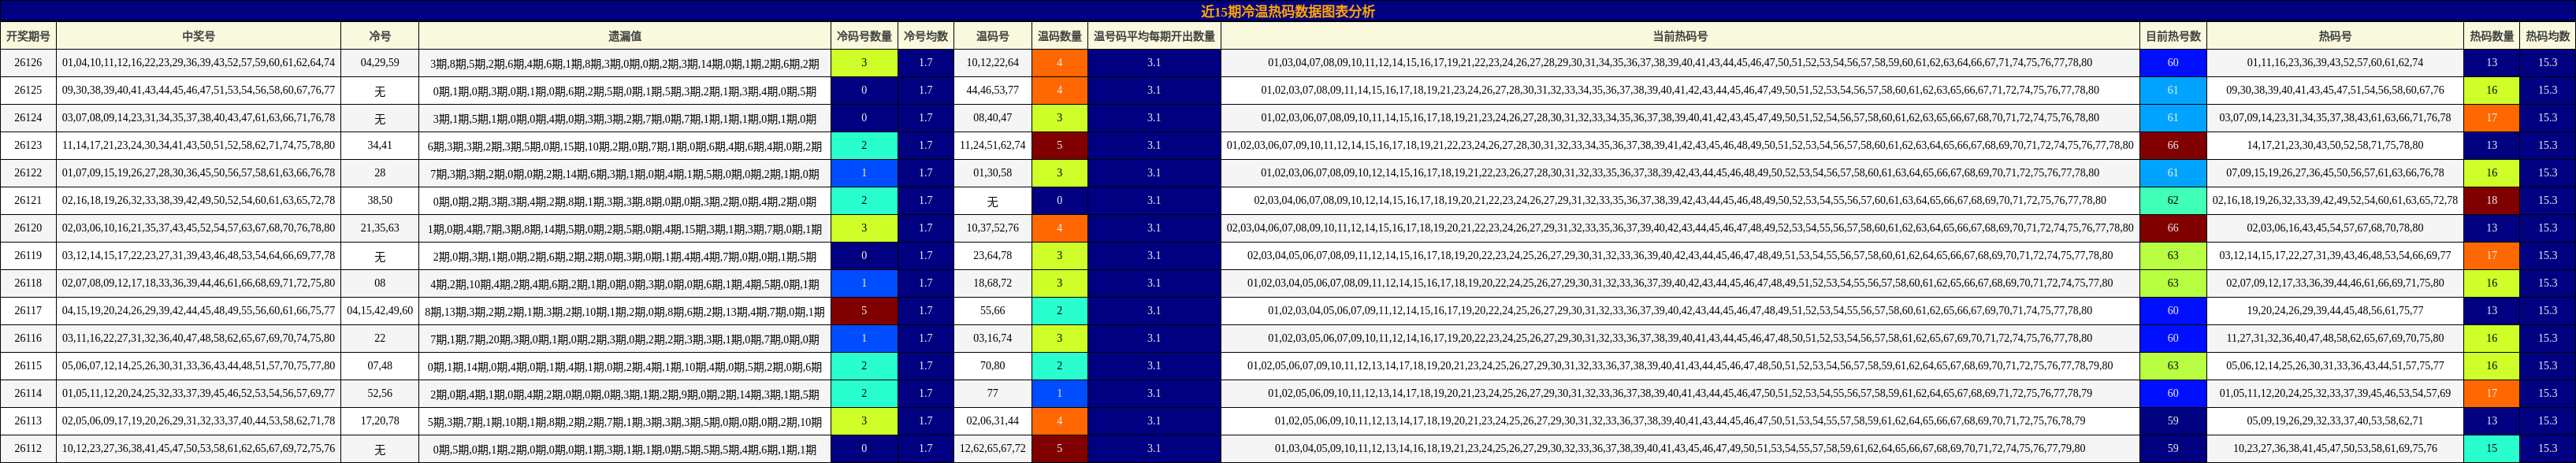Select draw period 26117
2576x463 pixels.
pyautogui.click(x=28, y=311)
